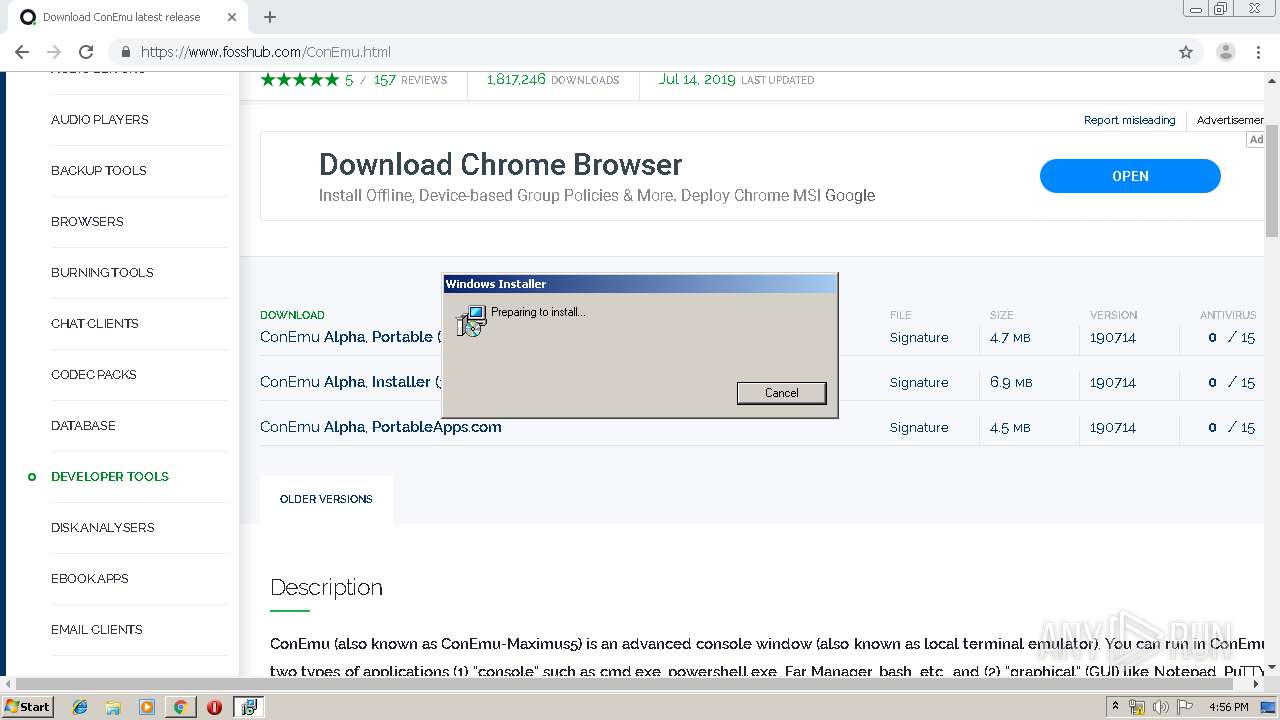Click the browser forward arrow
The image size is (1280, 720).
54,52
